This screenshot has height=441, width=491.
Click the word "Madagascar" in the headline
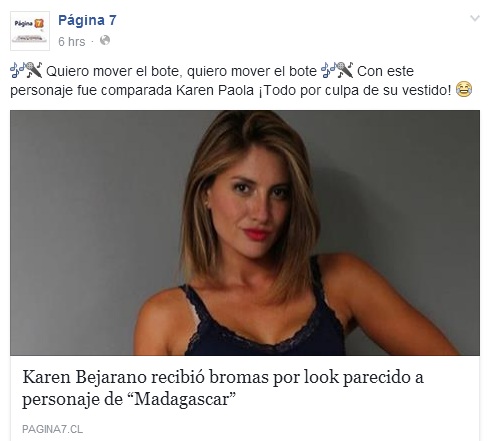point(182,399)
